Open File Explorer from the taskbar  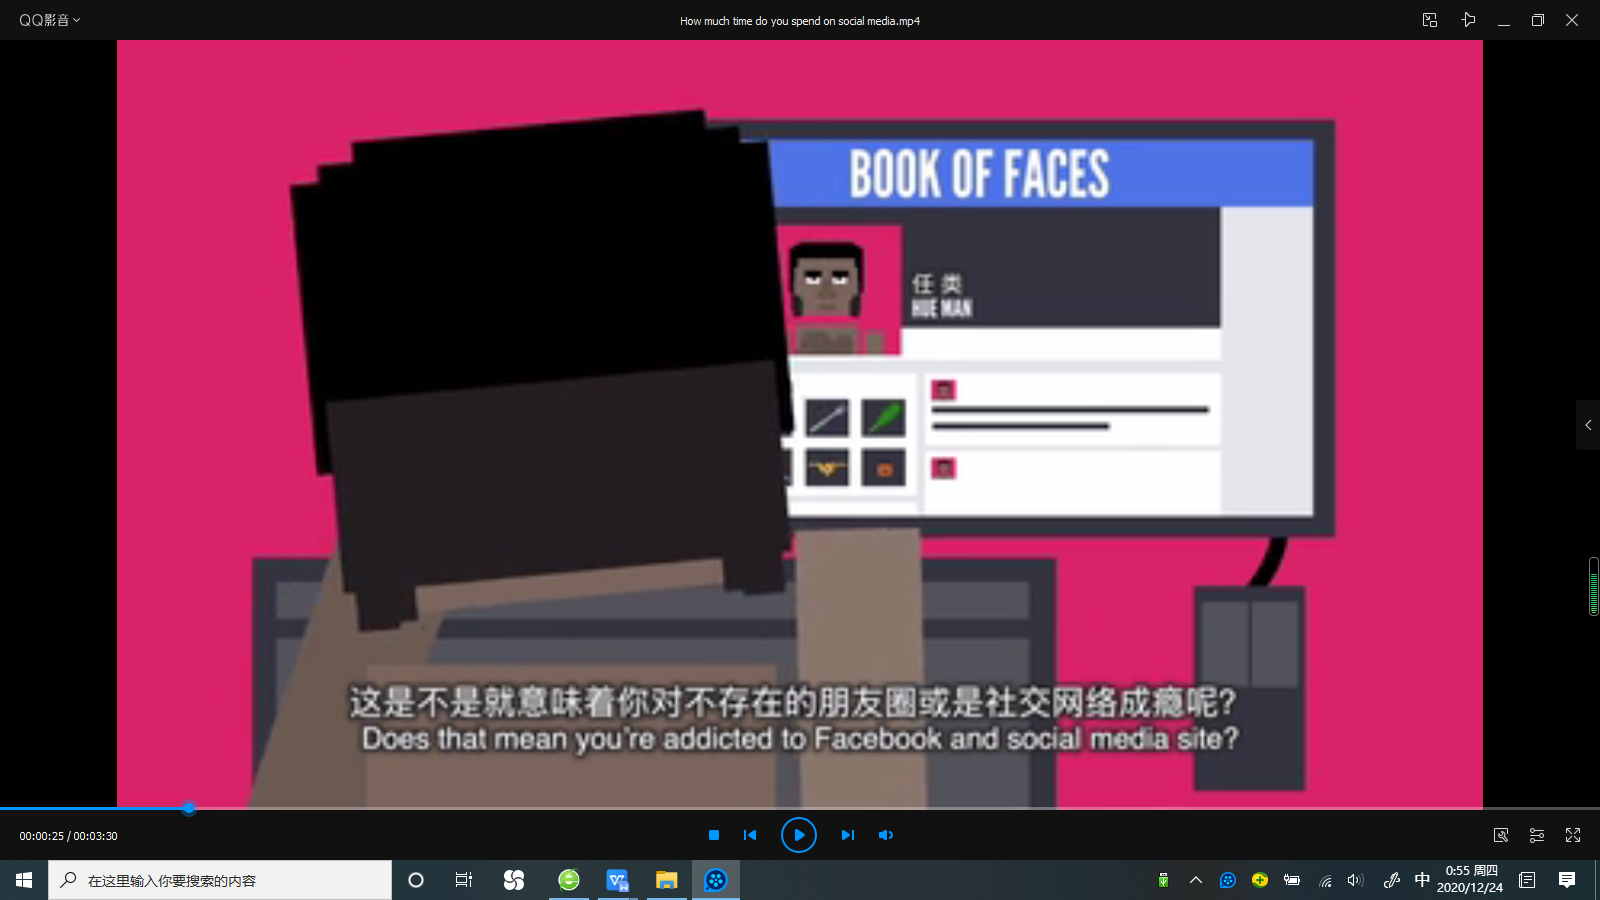coord(666,880)
